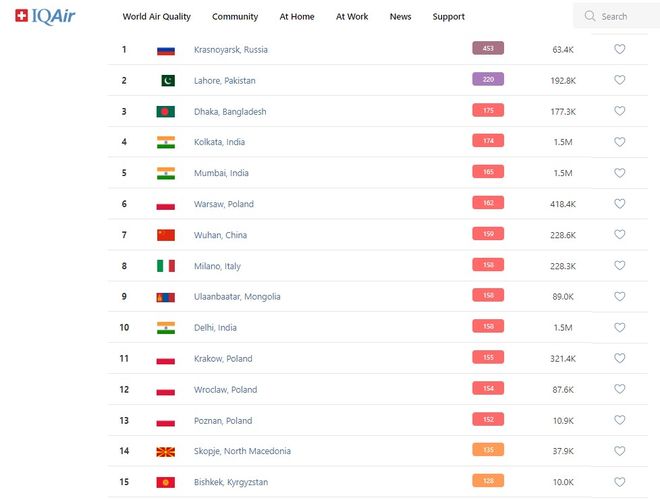Click the Italy flag next to Milano
The image size is (660, 500).
[166, 266]
